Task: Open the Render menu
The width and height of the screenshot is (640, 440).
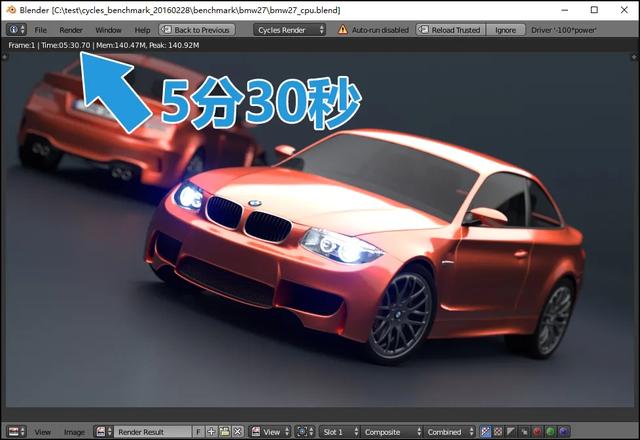Action: point(71,30)
